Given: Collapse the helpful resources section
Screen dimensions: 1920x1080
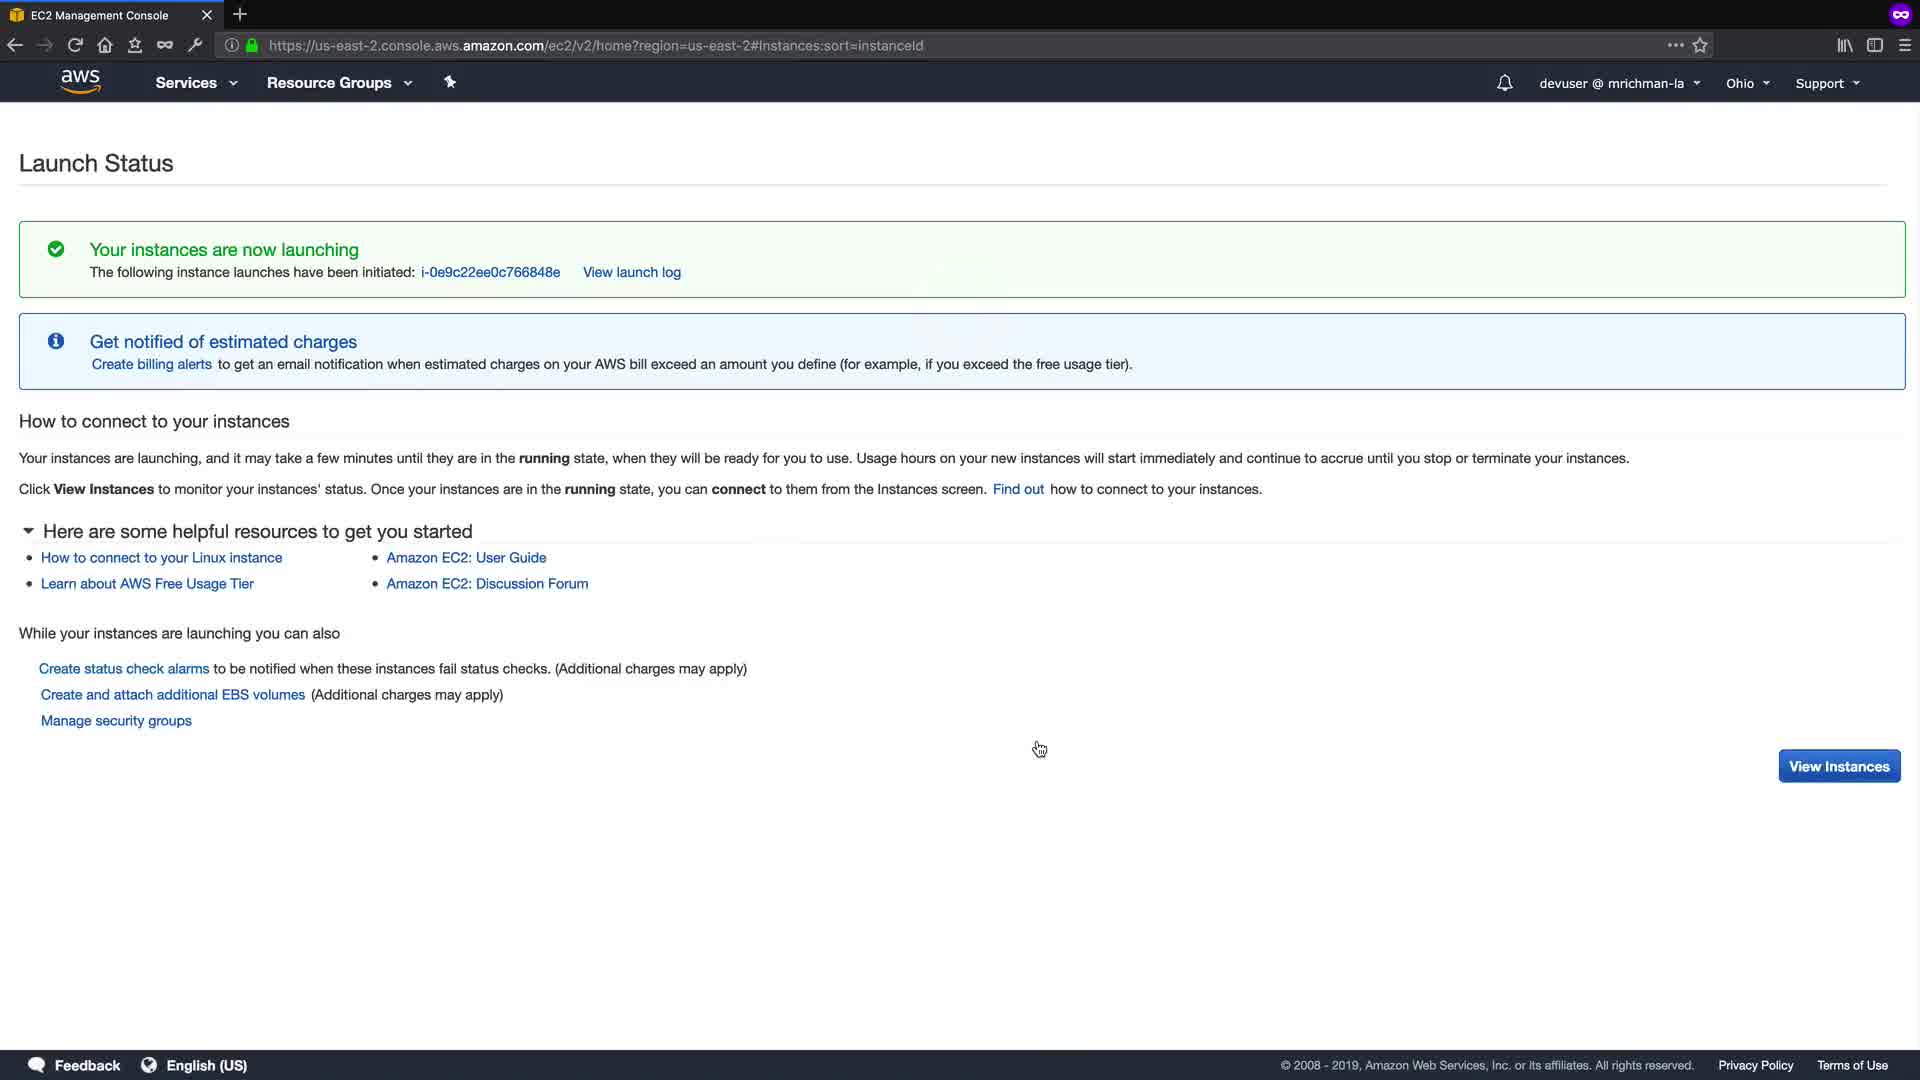Looking at the screenshot, I should pos(28,531).
